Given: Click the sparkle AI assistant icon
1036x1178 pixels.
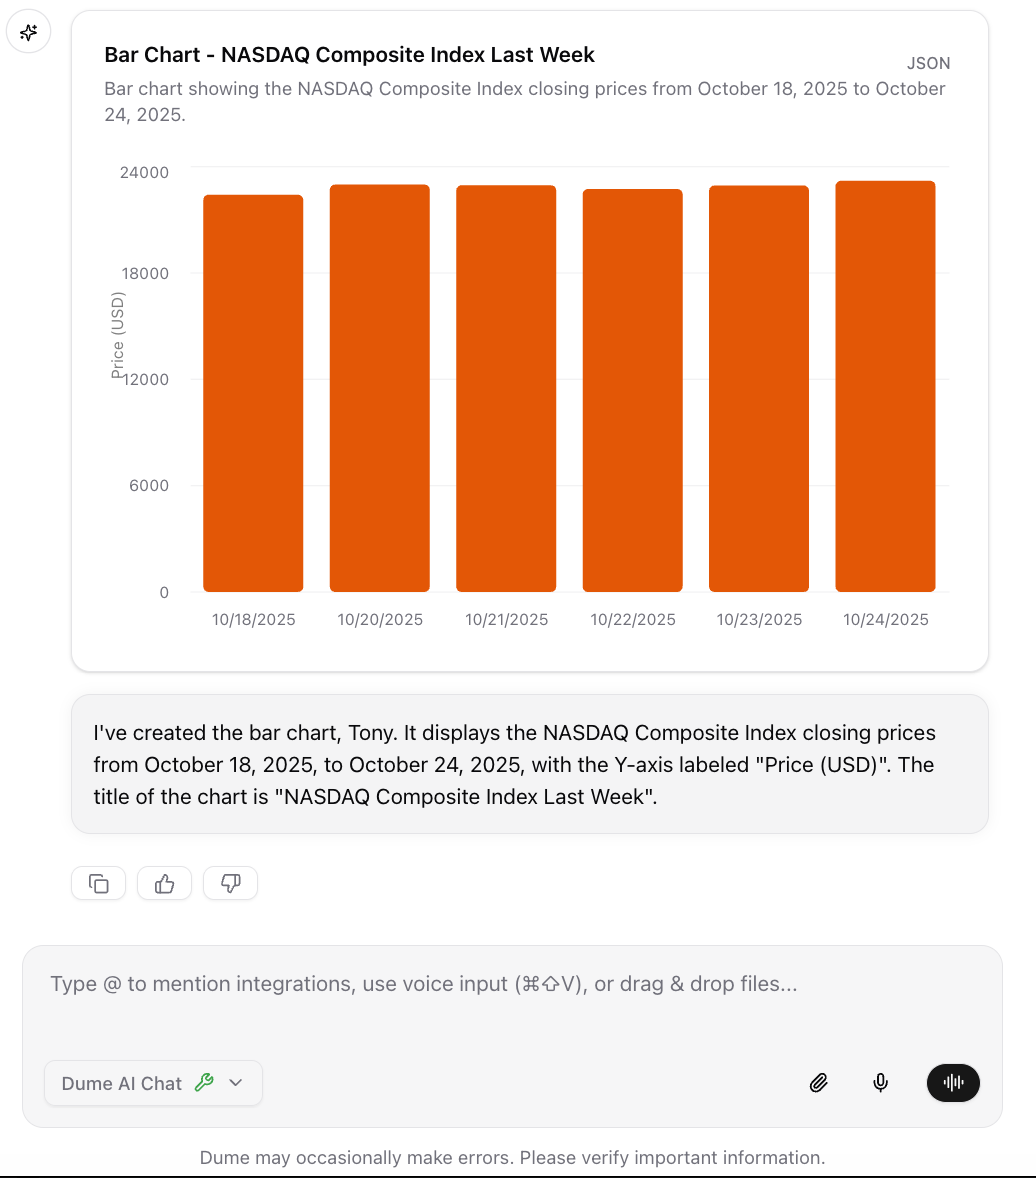Looking at the screenshot, I should pyautogui.click(x=28, y=31).
